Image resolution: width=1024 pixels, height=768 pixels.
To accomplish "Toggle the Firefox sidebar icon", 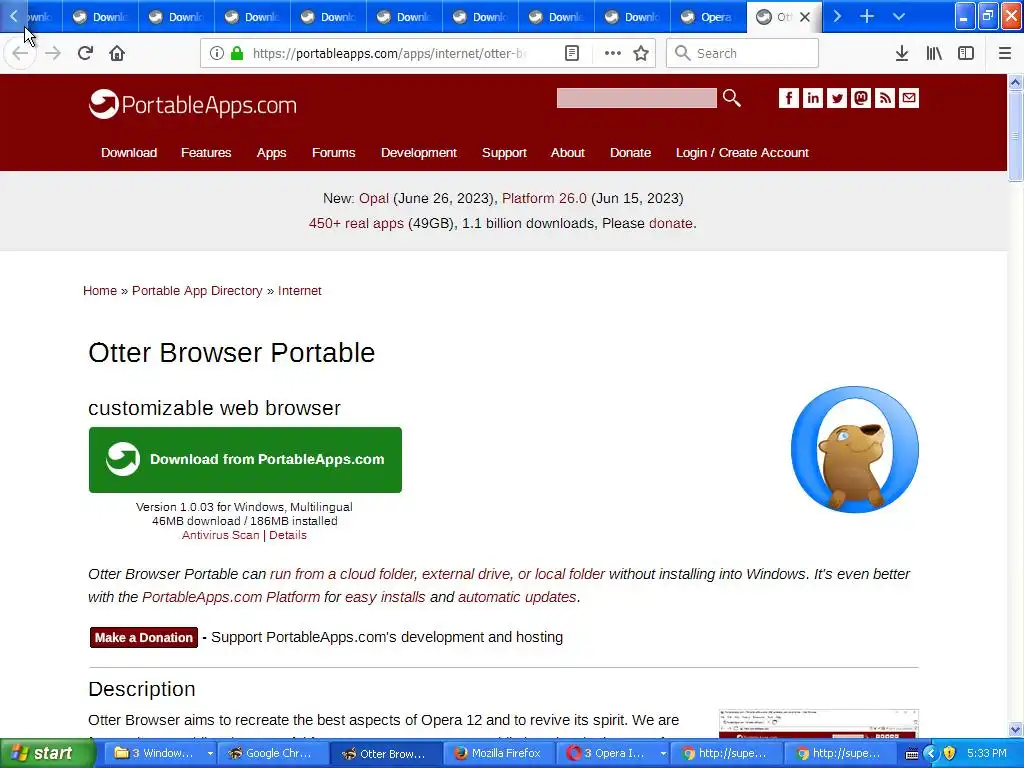I will coord(966,54).
